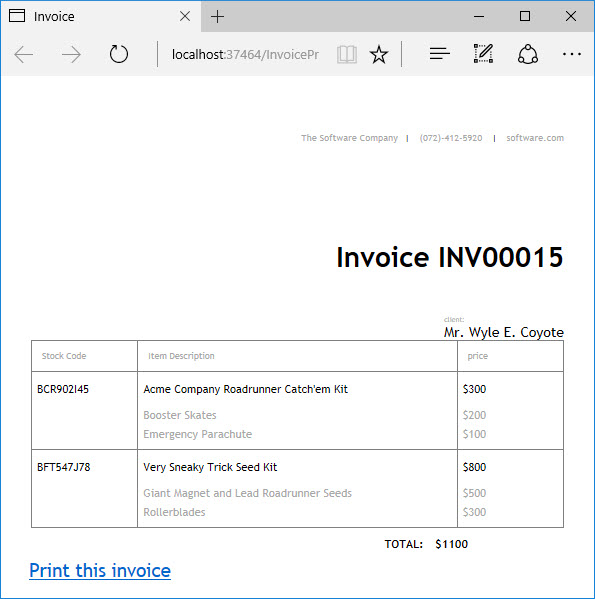Viewport: 595px width, 599px height.
Task: Click client name Mr. Wyle E. Coyote
Action: (x=503, y=332)
